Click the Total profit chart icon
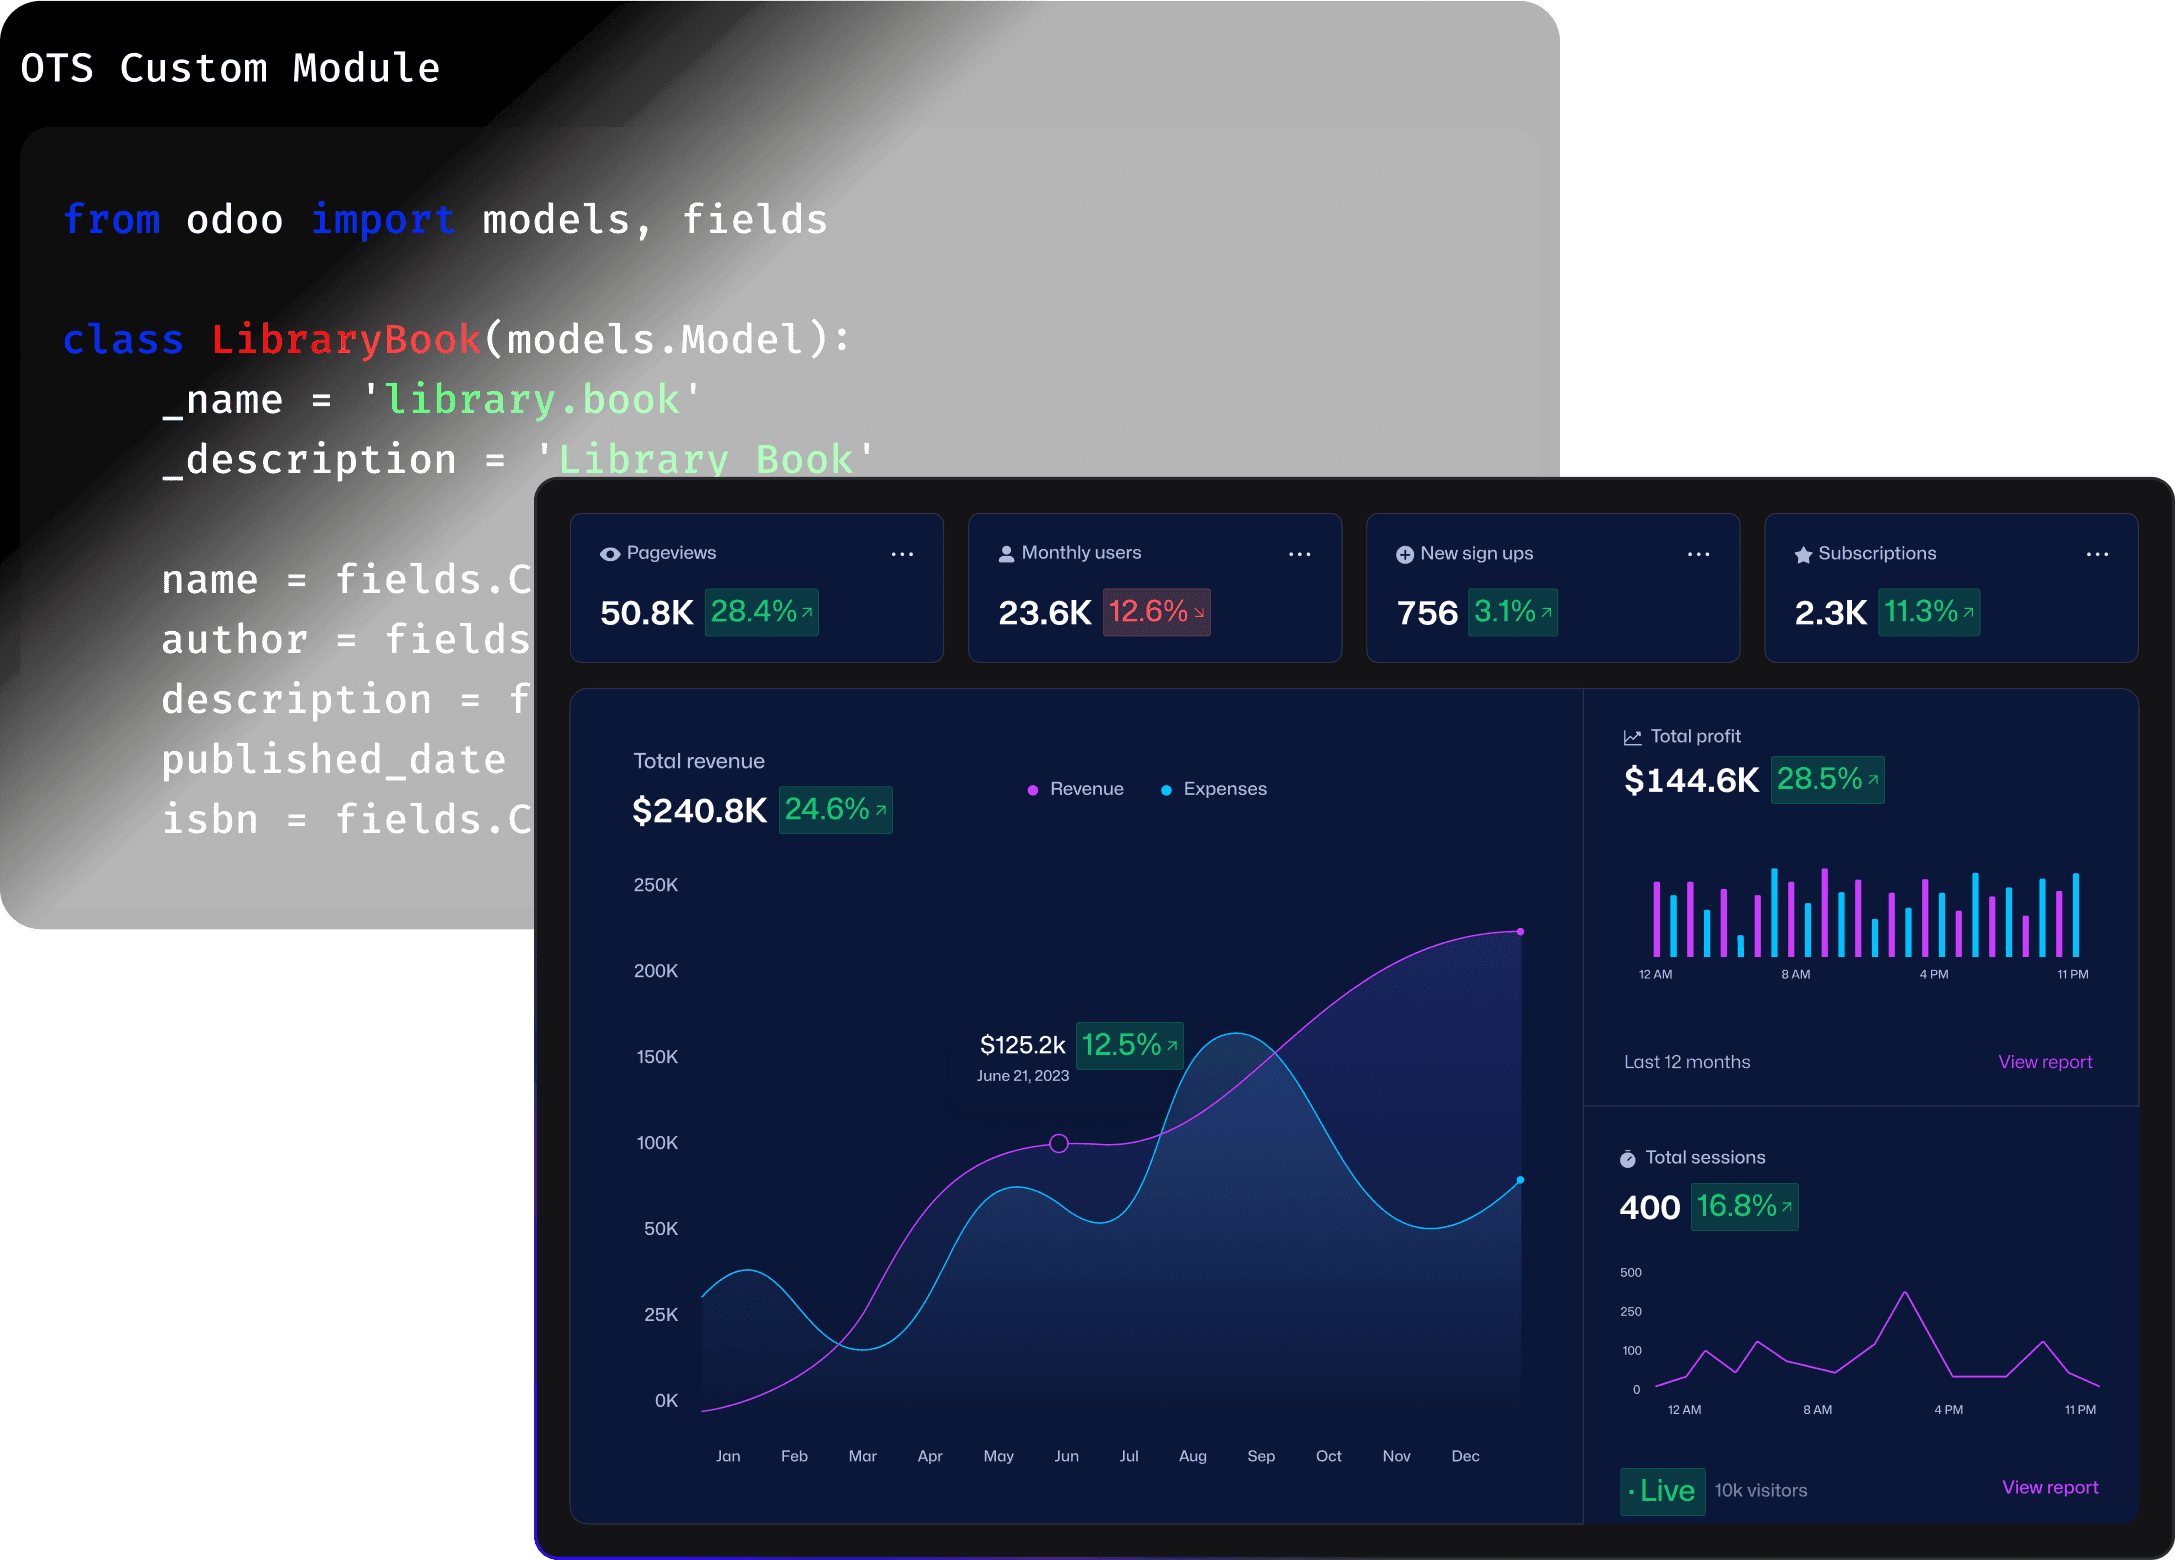This screenshot has width=2175, height=1560. tap(1632, 737)
